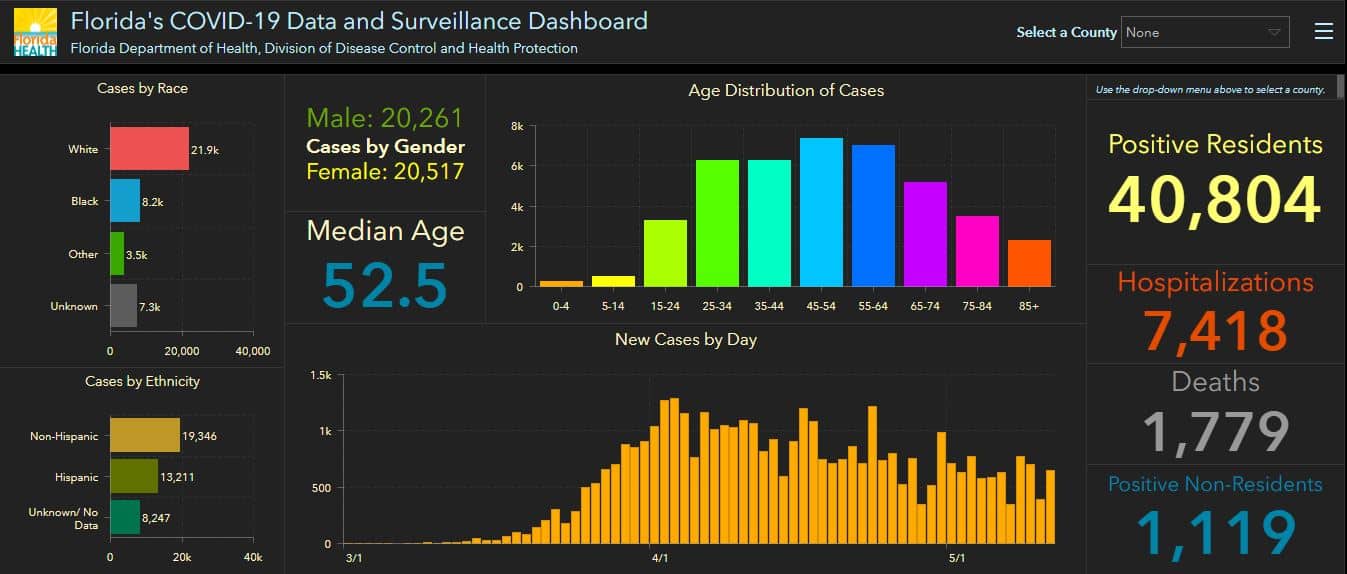Click the 65-74 age group bar

[x=925, y=234]
